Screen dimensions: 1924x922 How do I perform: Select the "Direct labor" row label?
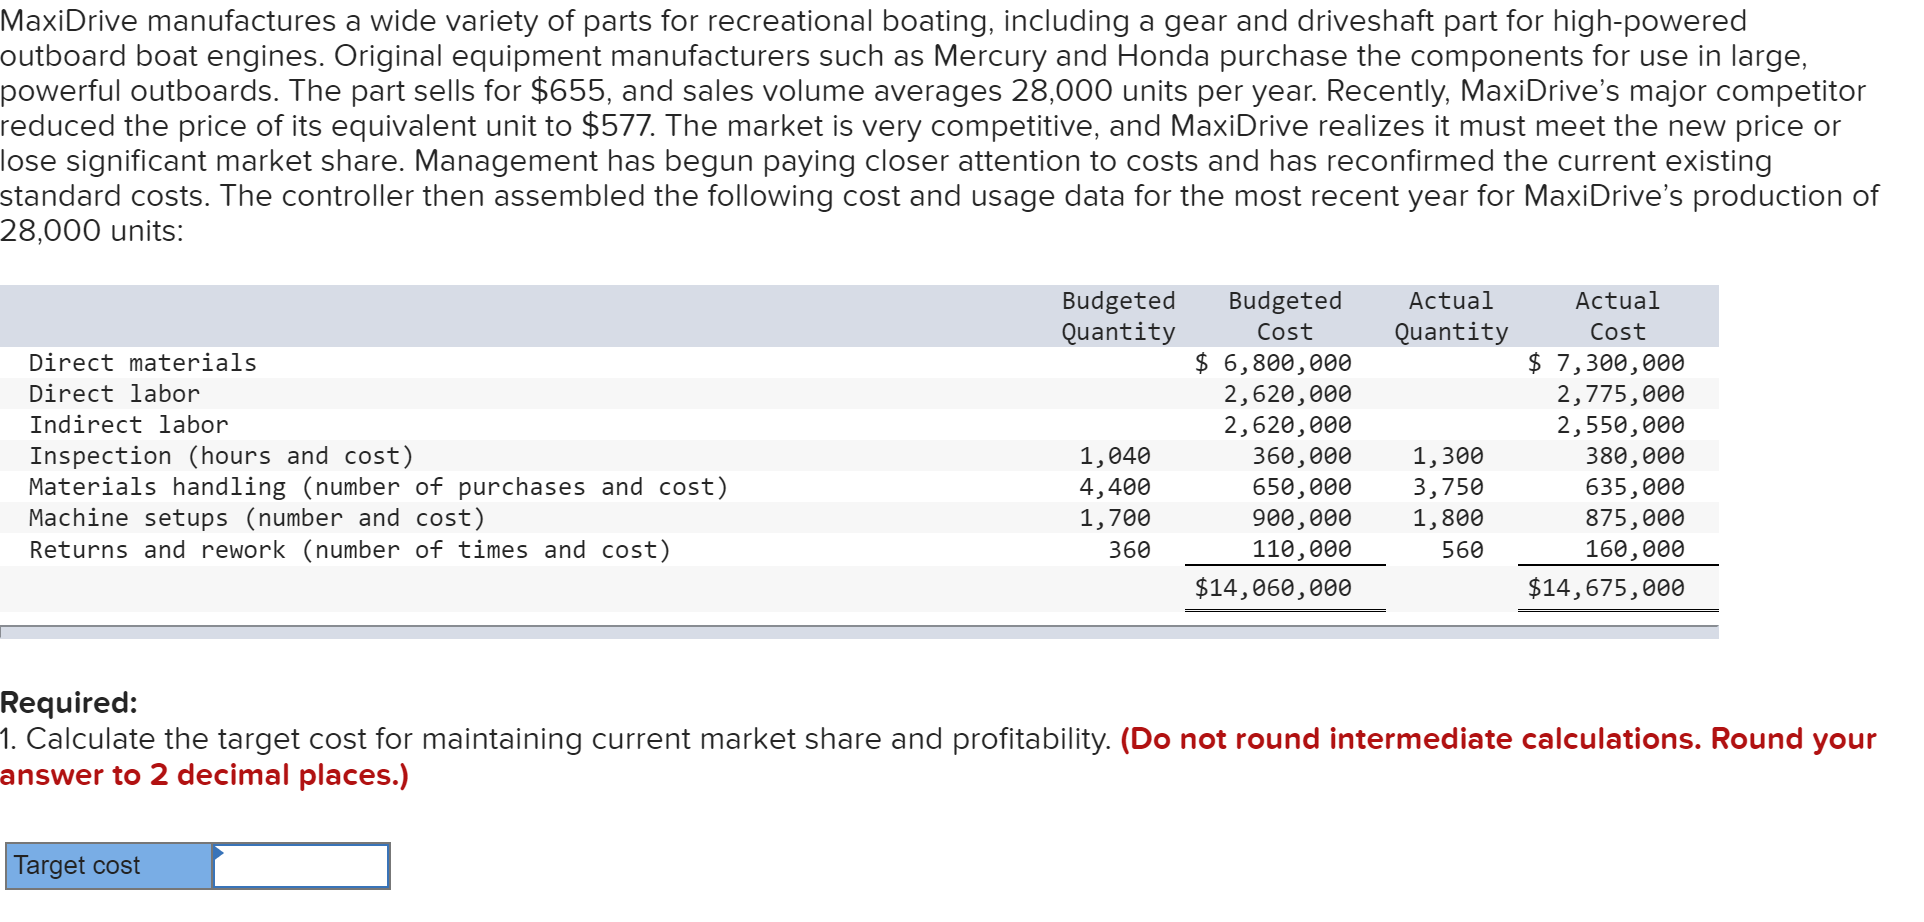[x=114, y=394]
